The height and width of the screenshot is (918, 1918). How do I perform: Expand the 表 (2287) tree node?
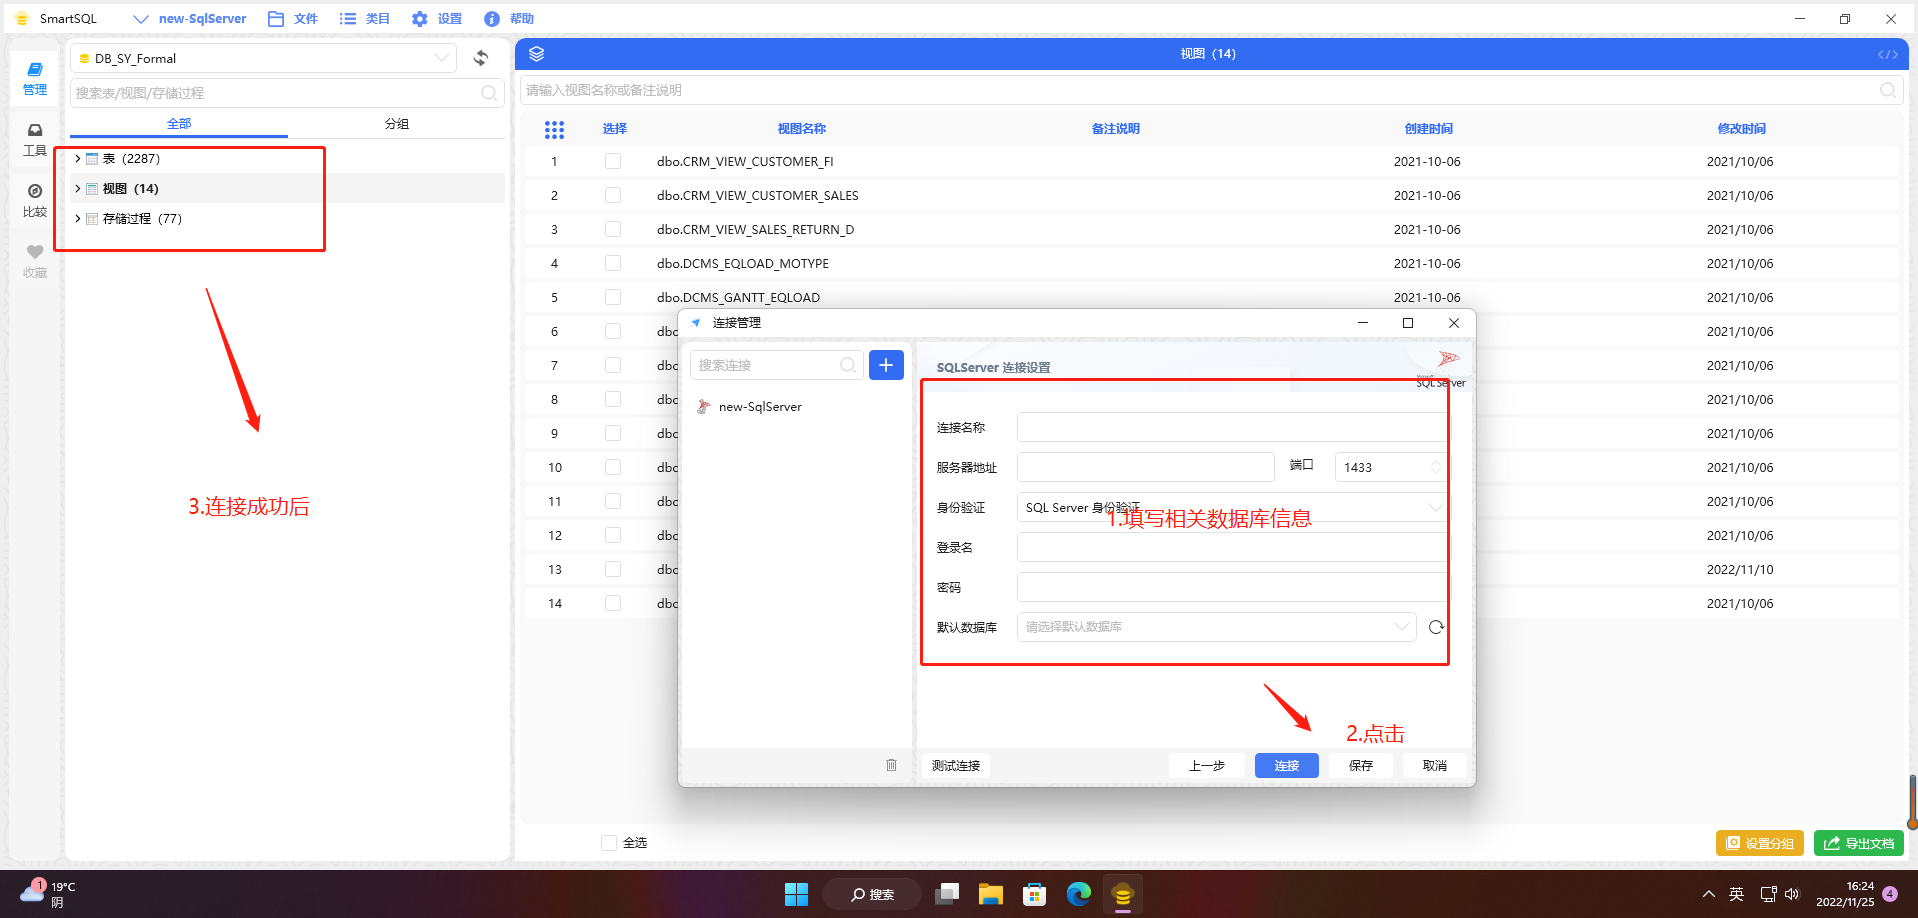(x=78, y=158)
